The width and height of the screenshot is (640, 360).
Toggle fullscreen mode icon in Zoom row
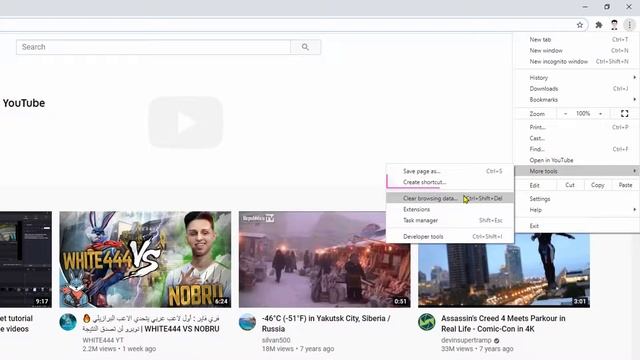tap(624, 113)
